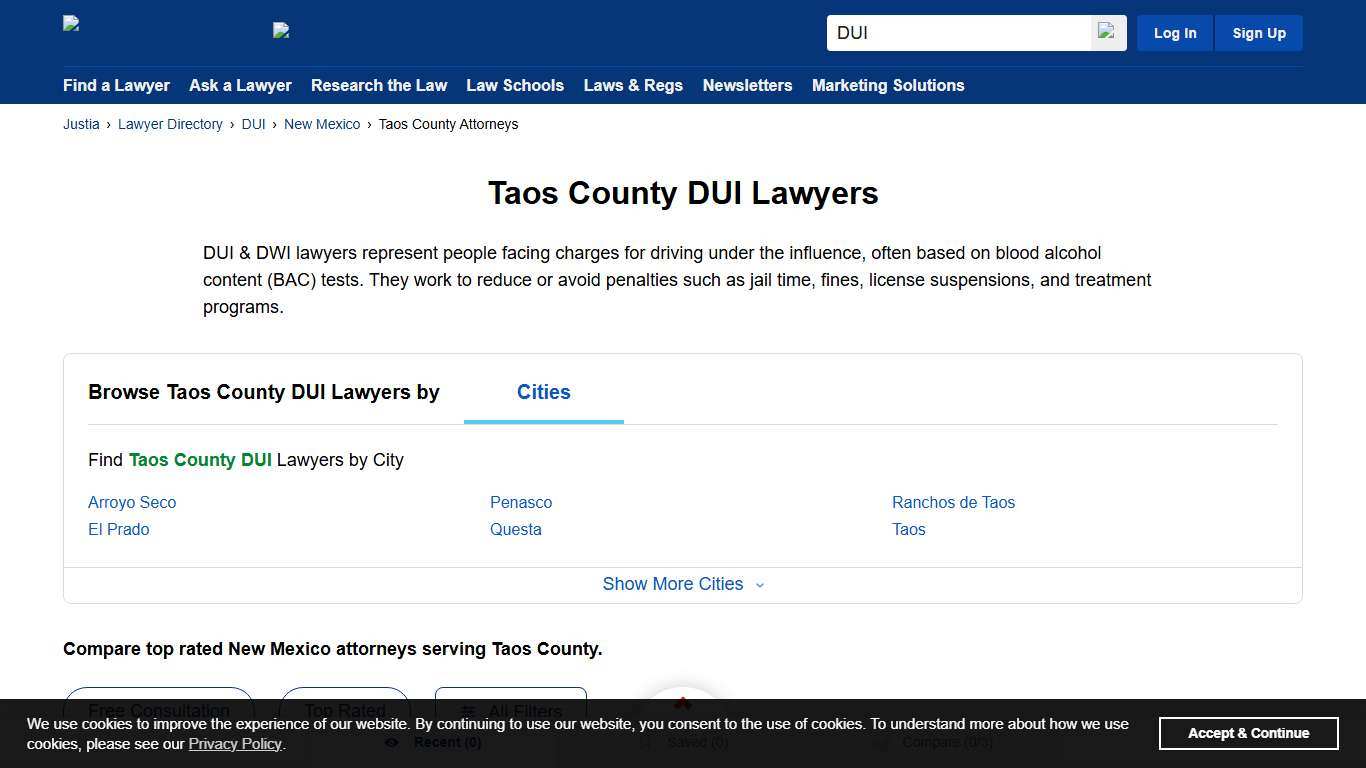Open the Saved (0) panel icon
The image size is (1366, 768).
(x=646, y=742)
